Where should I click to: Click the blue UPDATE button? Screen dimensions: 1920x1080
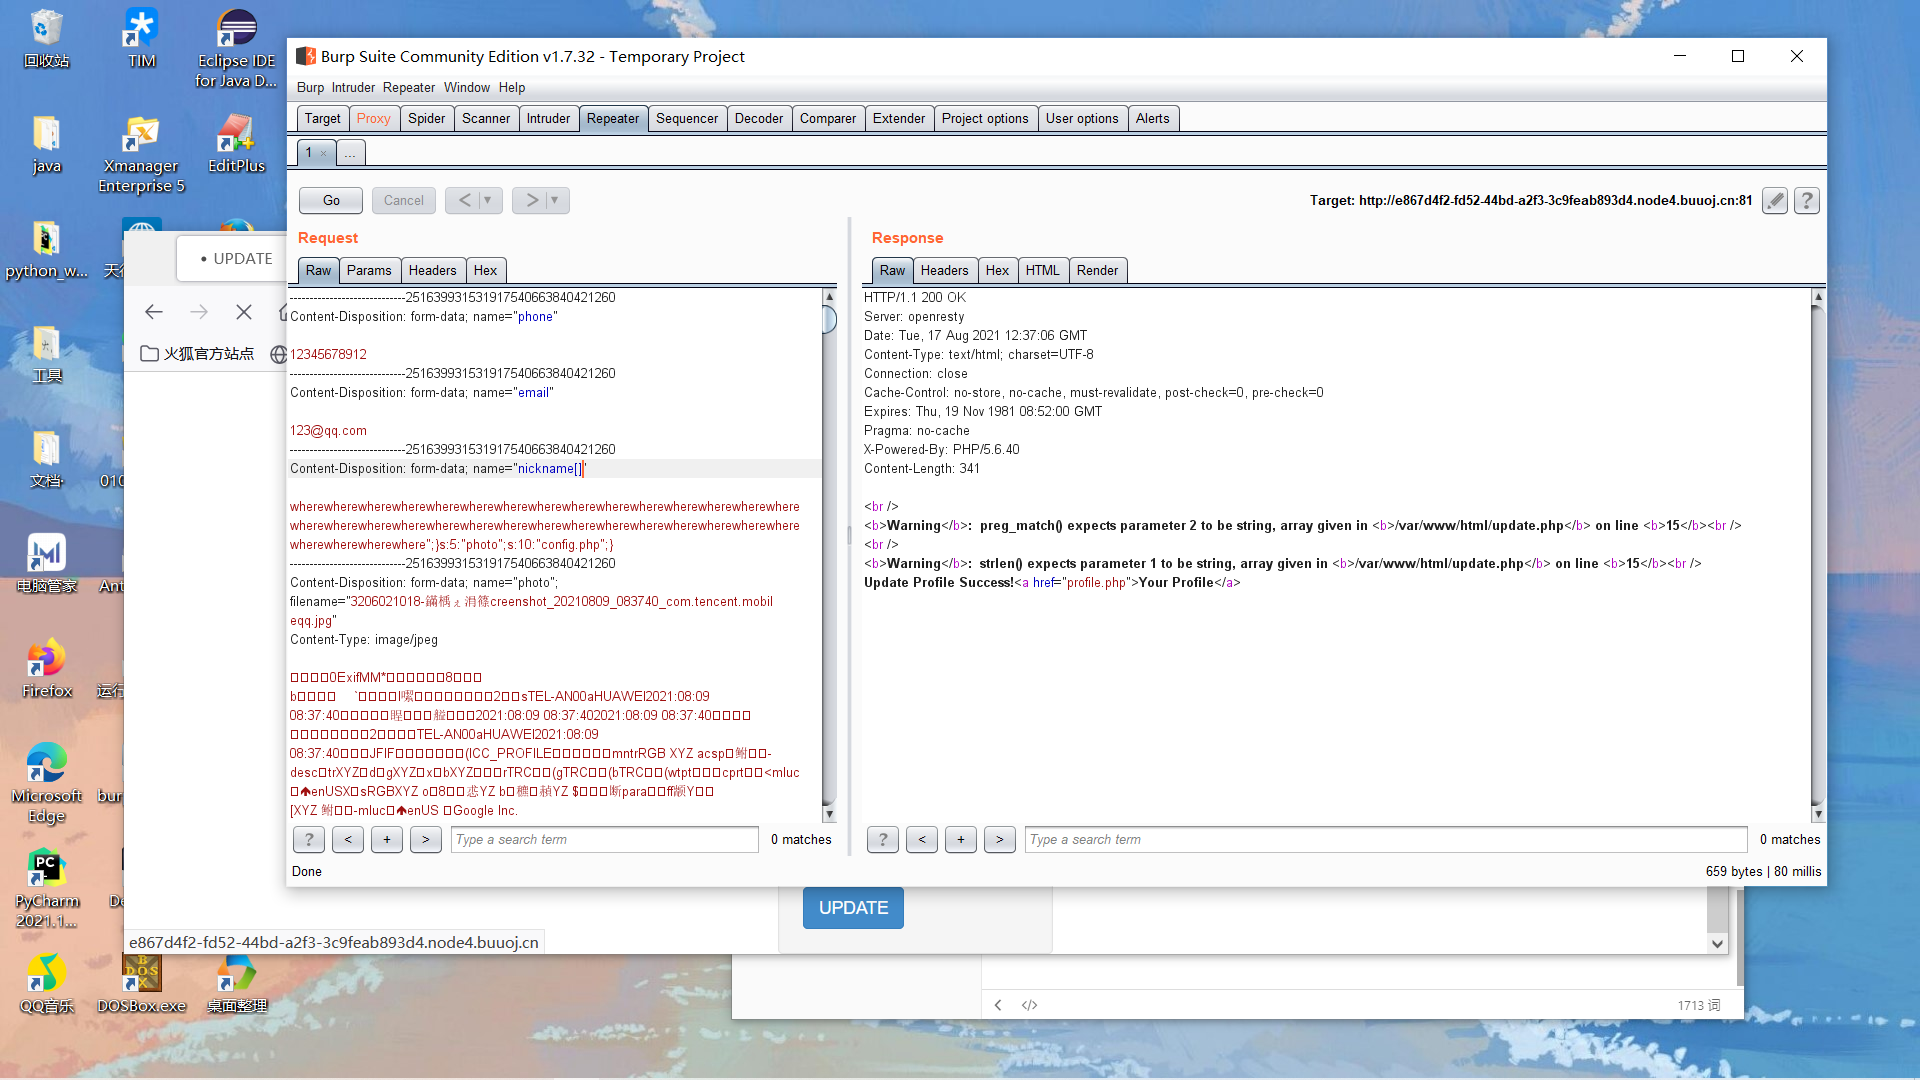tap(853, 908)
